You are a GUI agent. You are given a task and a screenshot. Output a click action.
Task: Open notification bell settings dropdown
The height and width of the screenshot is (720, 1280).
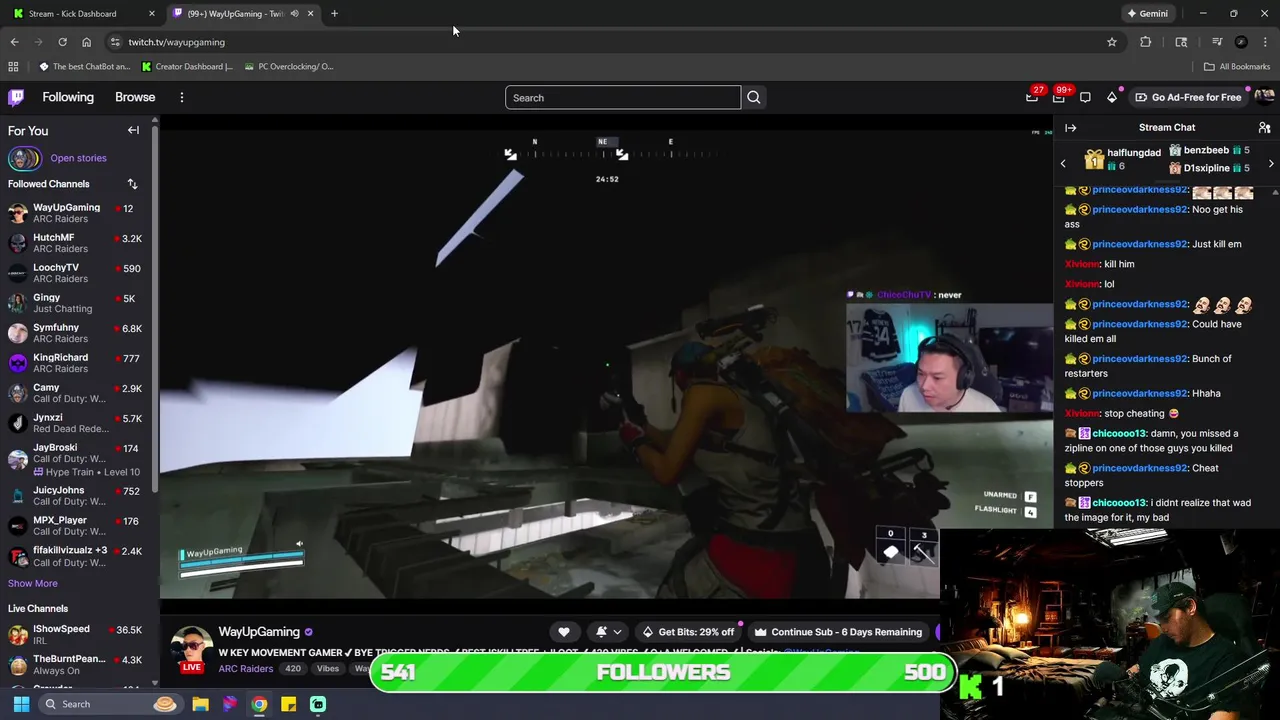click(x=607, y=632)
